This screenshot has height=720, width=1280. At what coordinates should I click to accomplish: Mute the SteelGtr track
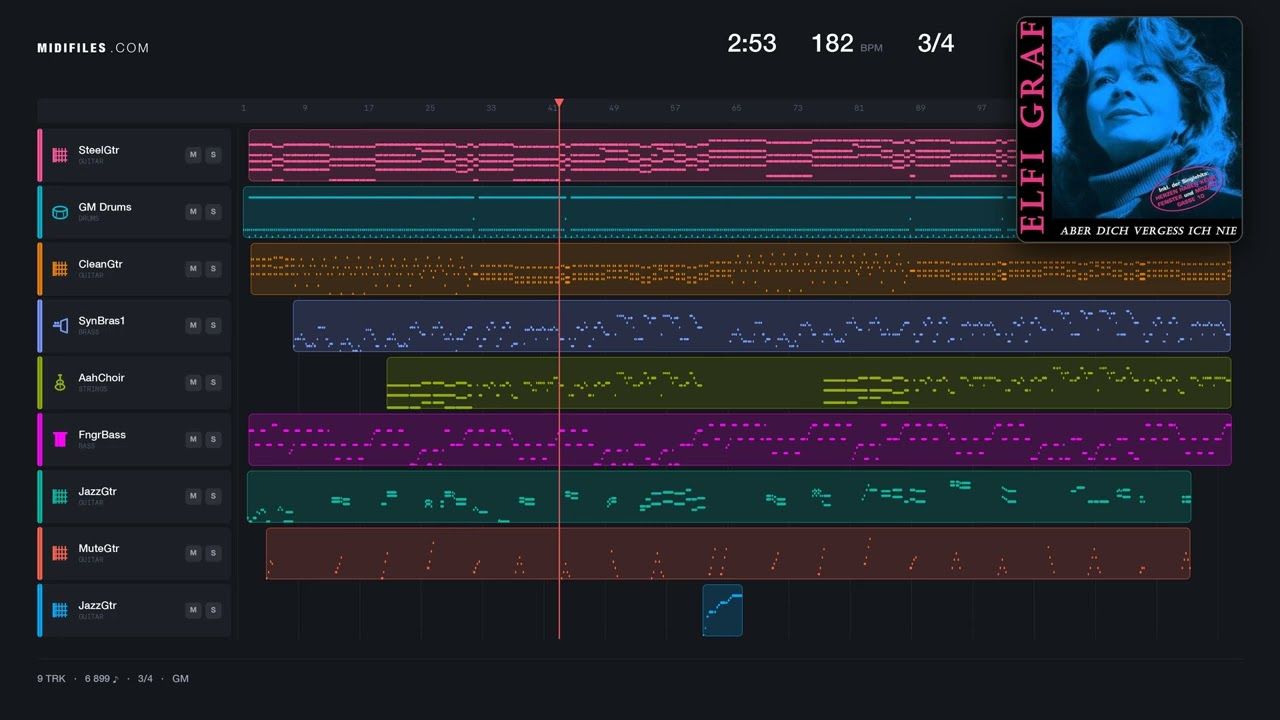pyautogui.click(x=193, y=155)
